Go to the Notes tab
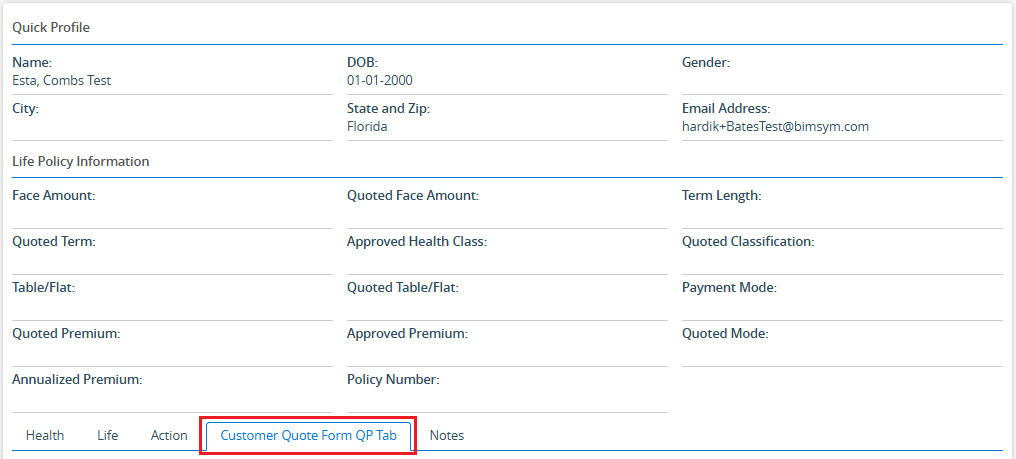The image size is (1016, 459). (x=446, y=435)
